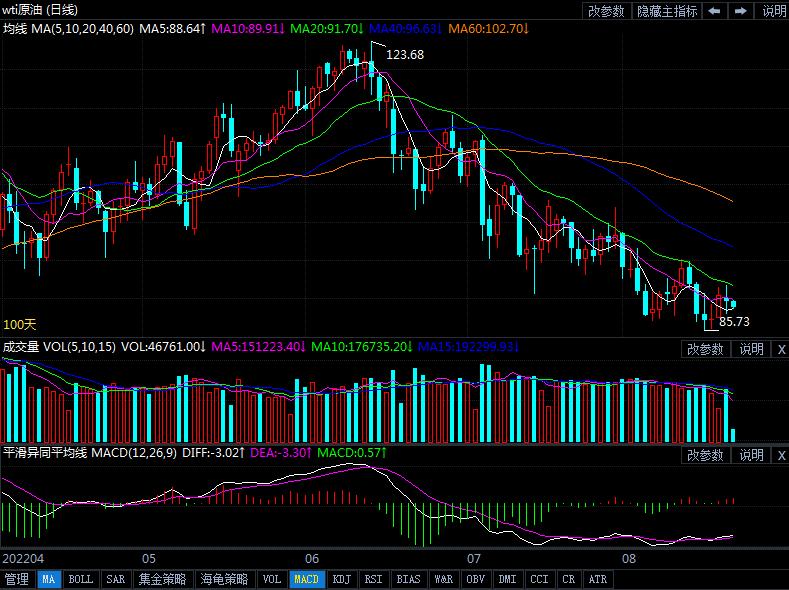Select the RSI indicator tab
This screenshot has width=789, height=590.
pyautogui.click(x=373, y=579)
